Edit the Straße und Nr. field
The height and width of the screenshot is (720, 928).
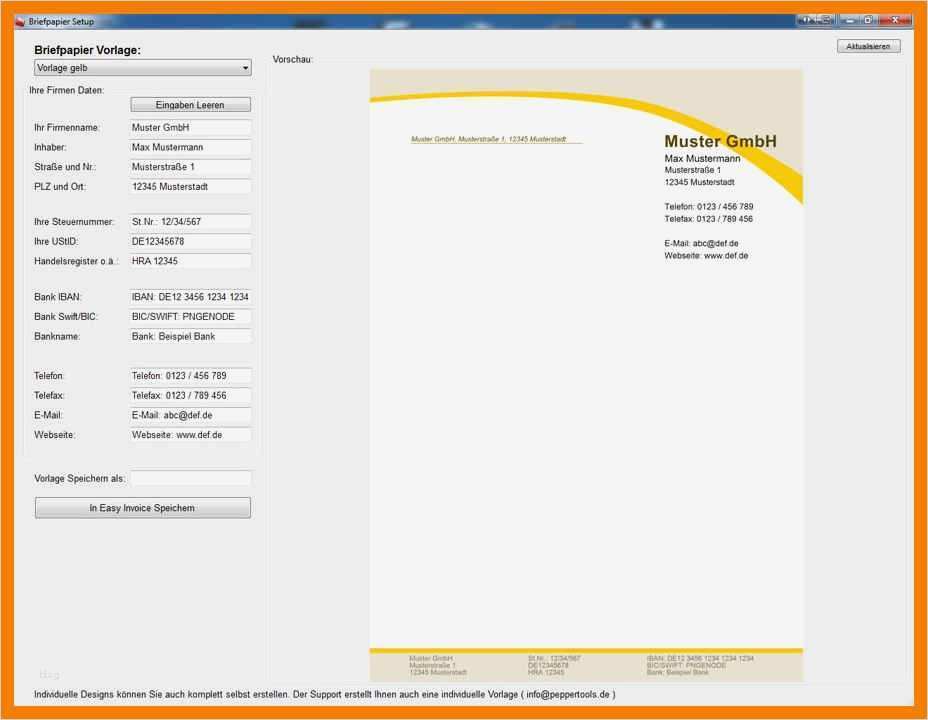click(x=190, y=167)
